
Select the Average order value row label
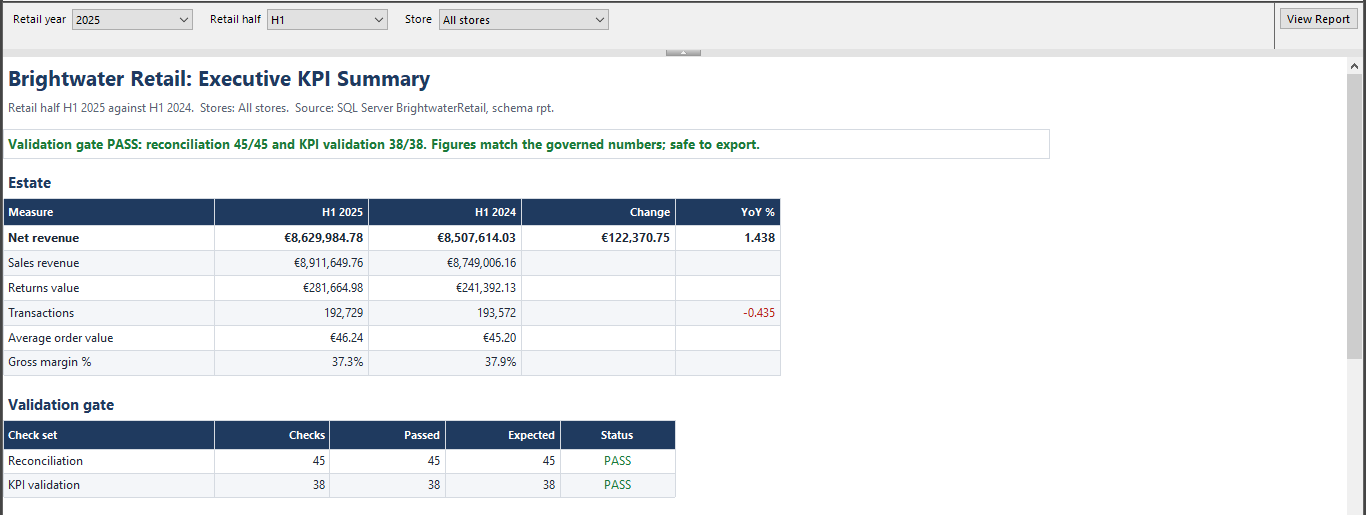[x=60, y=338]
